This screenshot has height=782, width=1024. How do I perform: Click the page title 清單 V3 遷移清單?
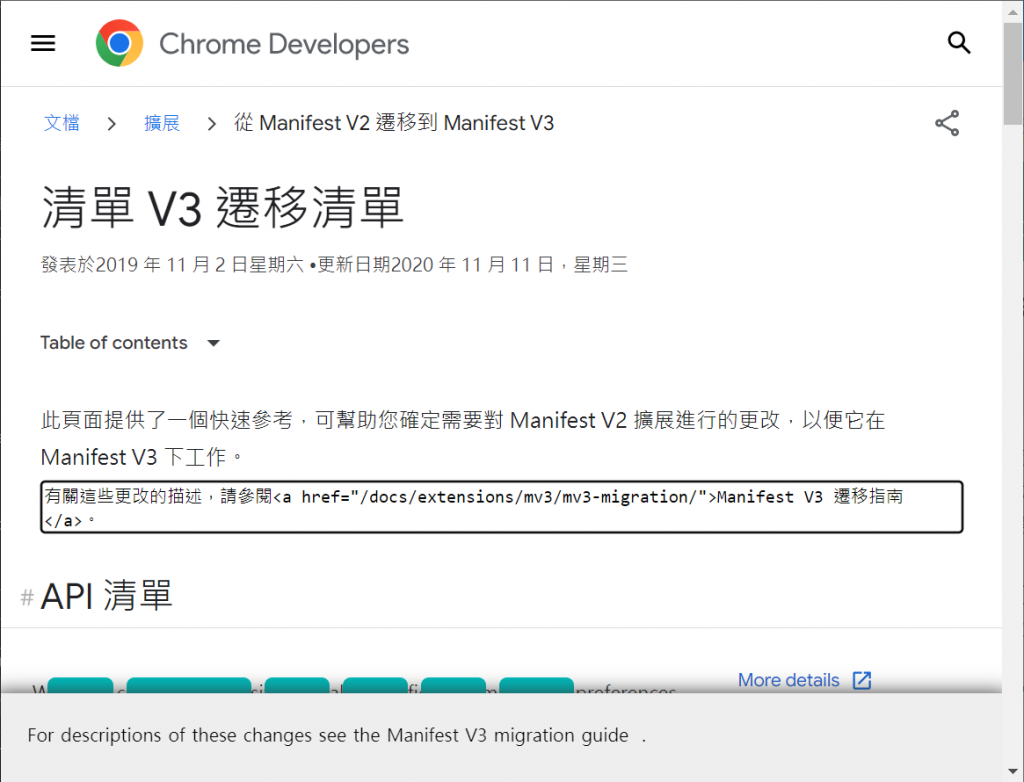pos(222,208)
